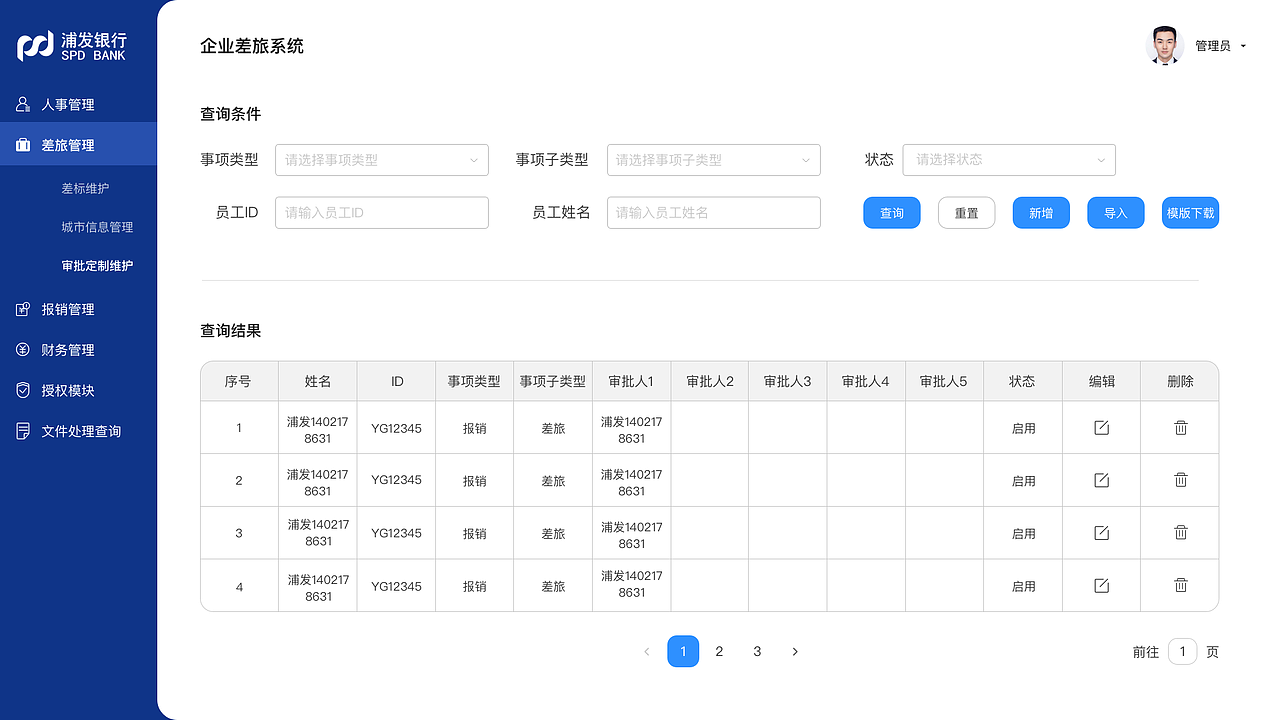This screenshot has width=1280, height=720.
Task: Select 差旅管理 menu item
Action: 78,145
